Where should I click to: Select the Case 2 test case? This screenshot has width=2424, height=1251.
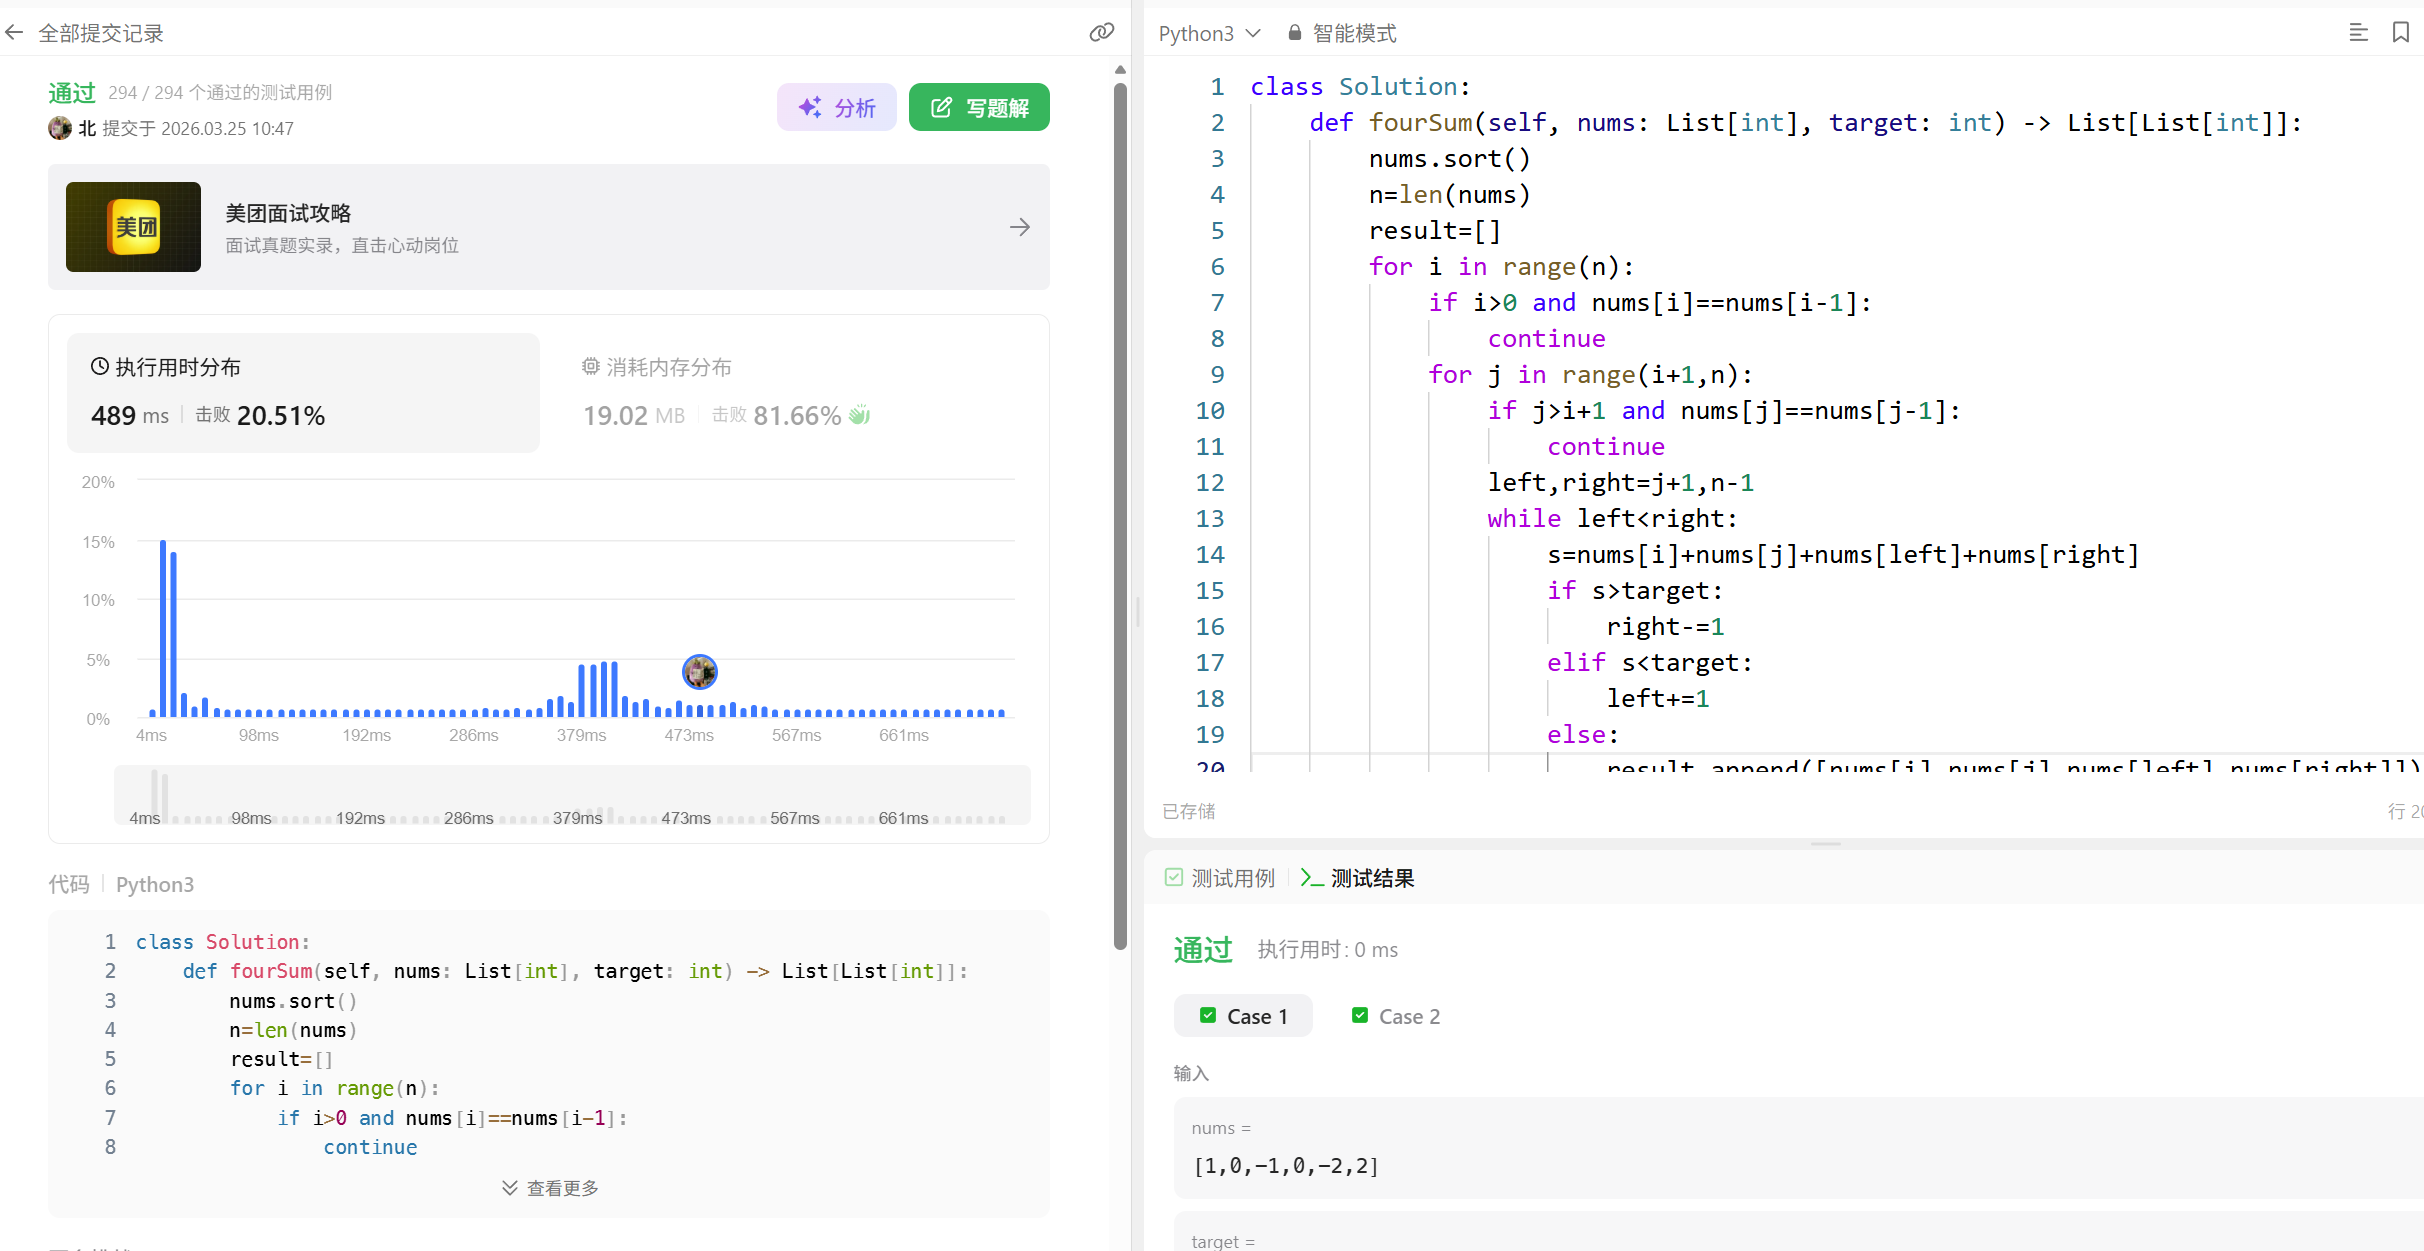coord(1396,1016)
